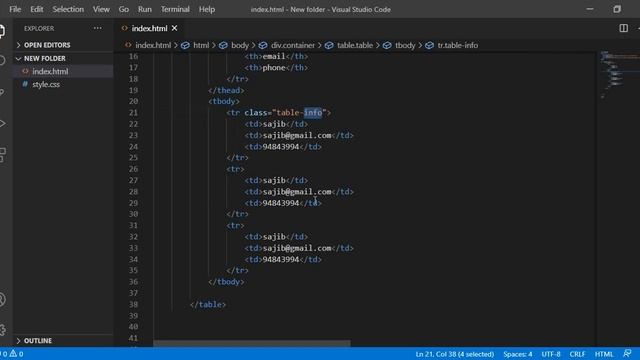640x360 pixels.
Task: Open the Terminal menu
Action: (175, 9)
